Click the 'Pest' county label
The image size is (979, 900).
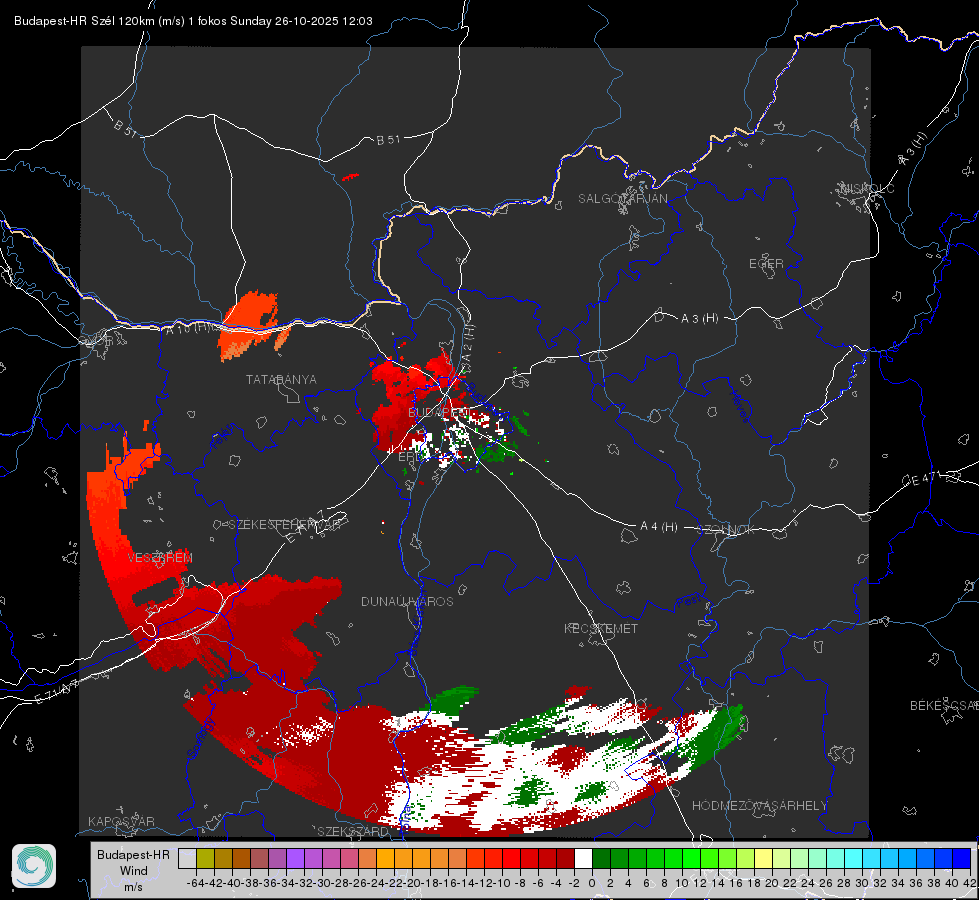click(687, 603)
